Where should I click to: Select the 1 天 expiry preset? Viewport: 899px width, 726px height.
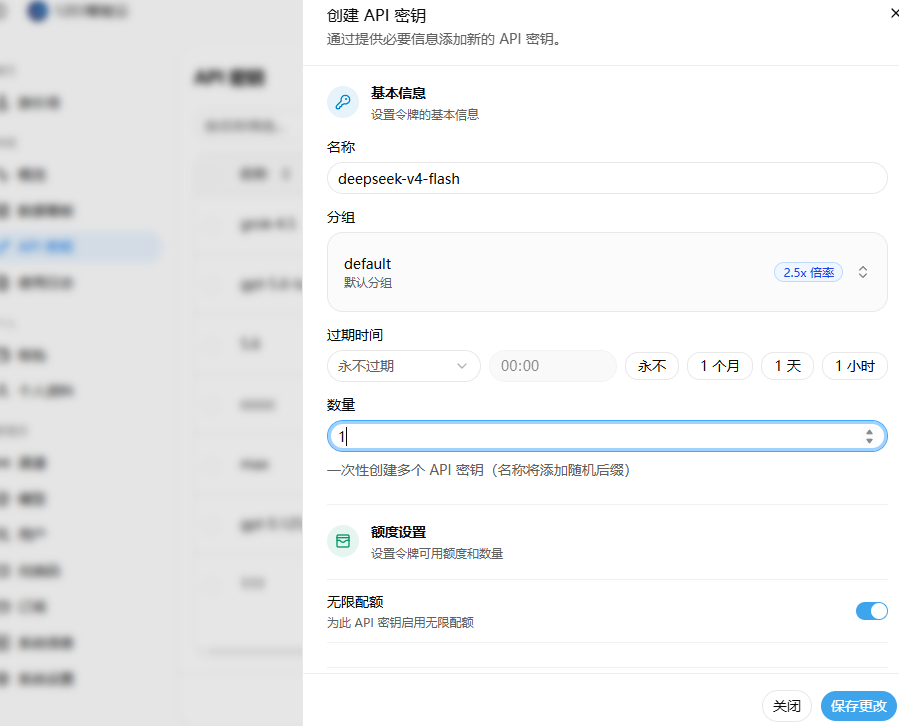(787, 366)
